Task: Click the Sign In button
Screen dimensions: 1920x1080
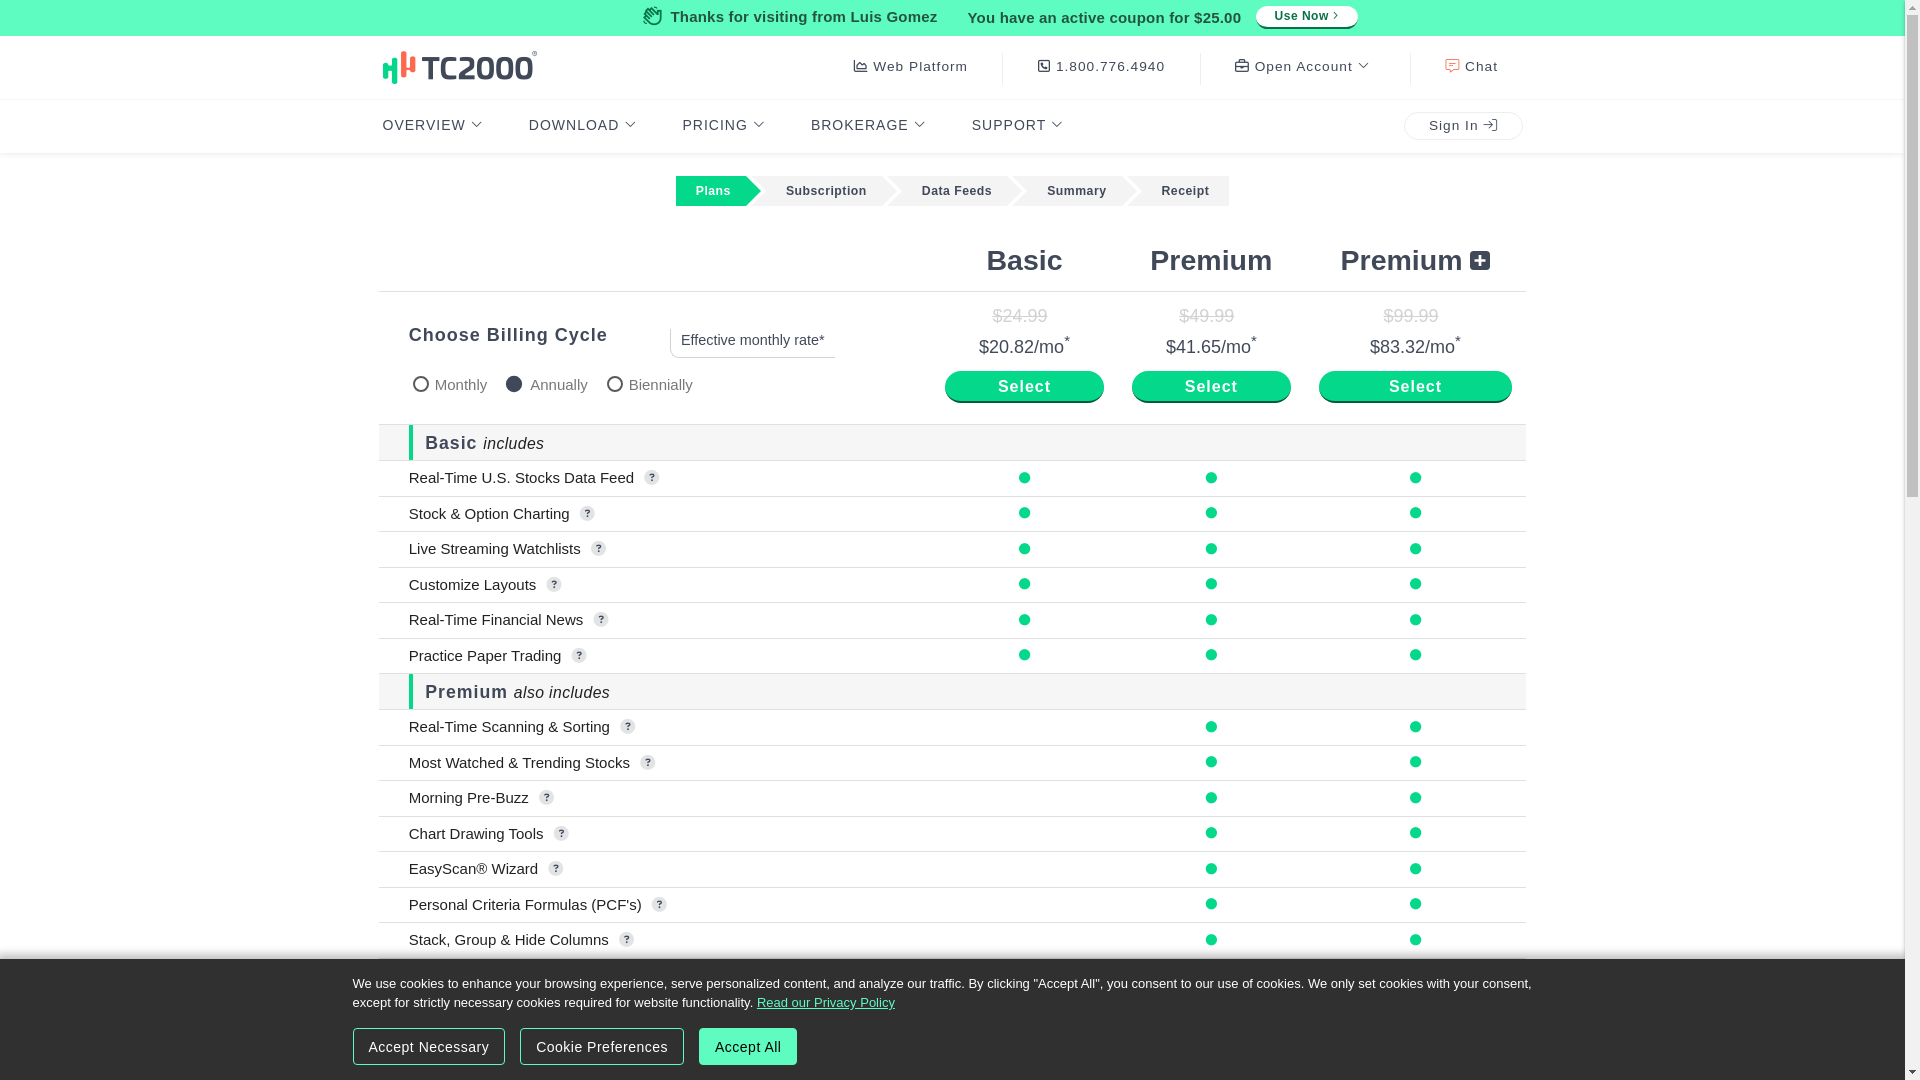Action: [x=1463, y=126]
